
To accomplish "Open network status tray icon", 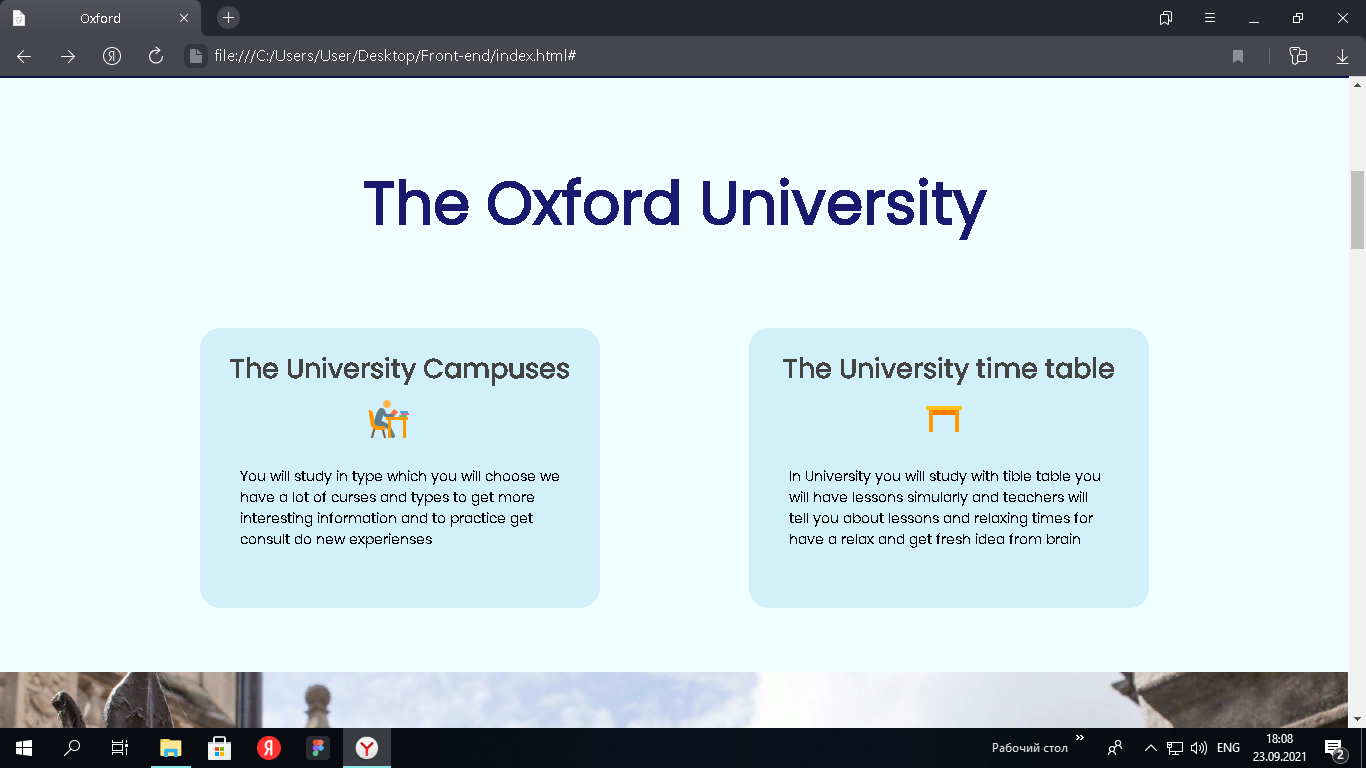I will click(x=1175, y=748).
